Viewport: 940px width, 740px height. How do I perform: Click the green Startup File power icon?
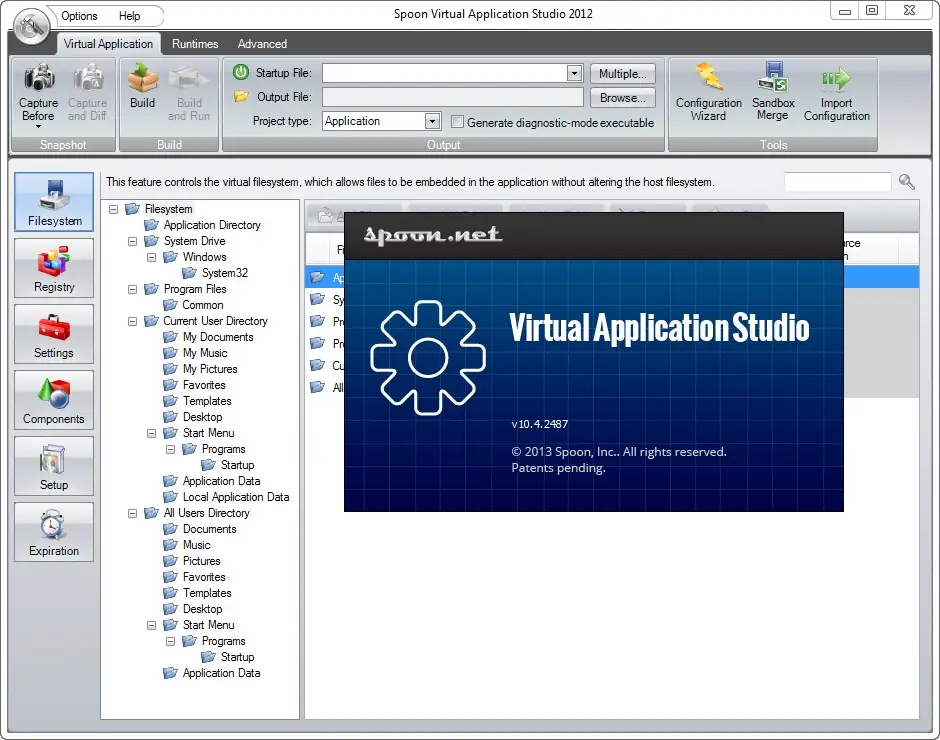pos(241,73)
